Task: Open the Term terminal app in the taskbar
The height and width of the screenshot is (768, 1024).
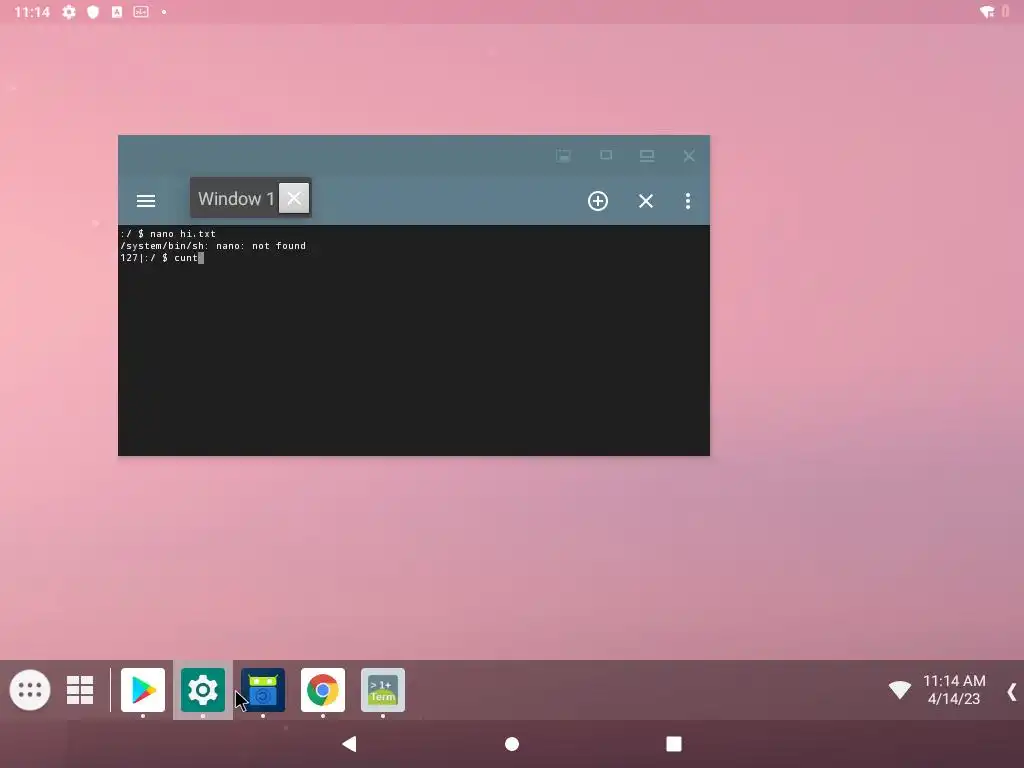Action: 383,690
